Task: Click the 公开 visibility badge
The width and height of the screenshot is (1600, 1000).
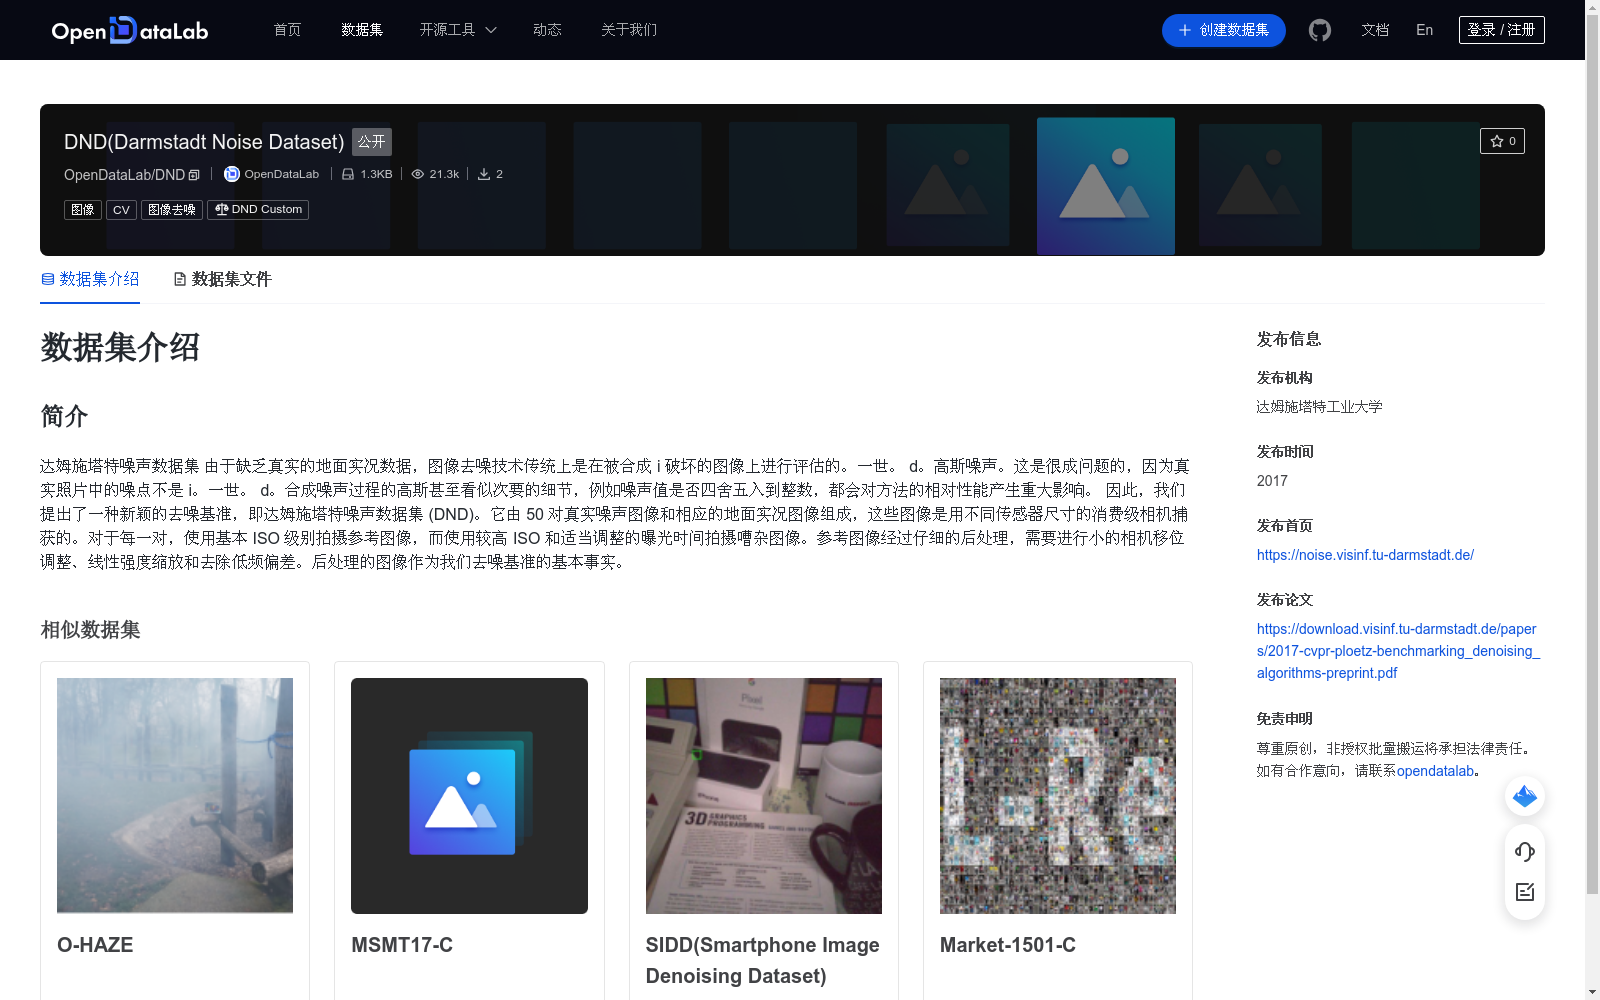Action: point(372,142)
